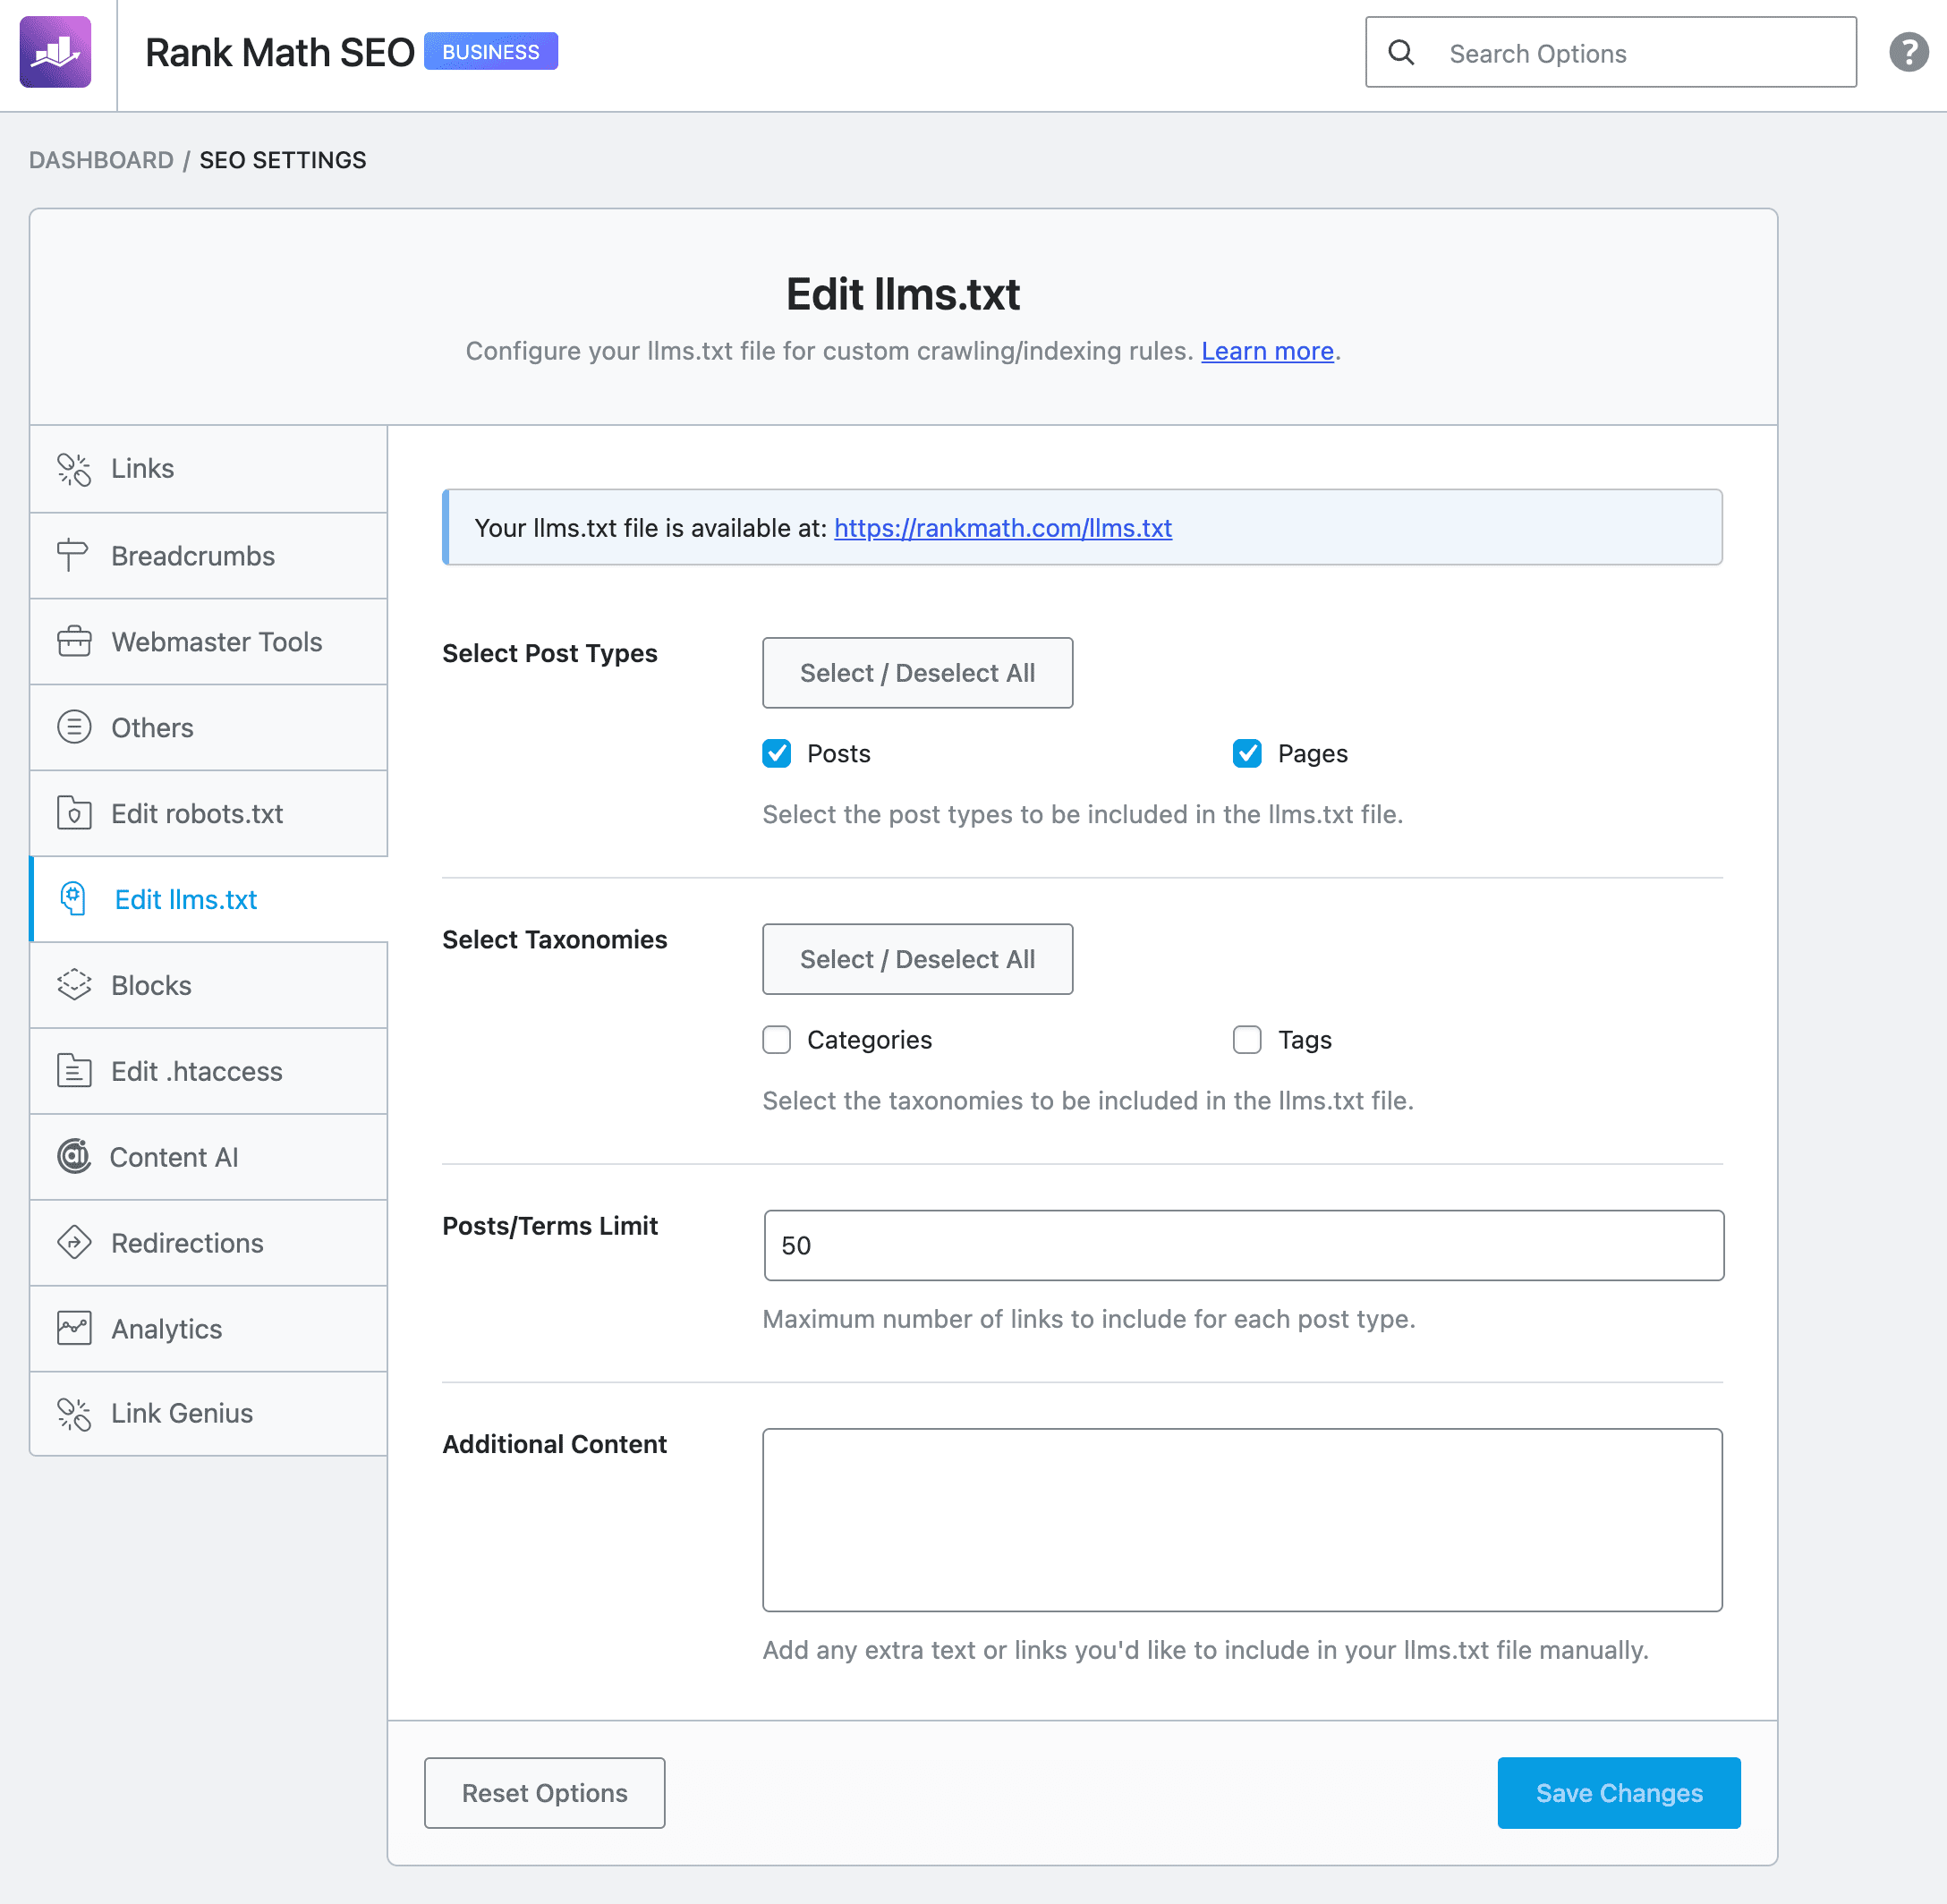Click the Additional Content text area
1947x1904 pixels.
tap(1243, 1520)
